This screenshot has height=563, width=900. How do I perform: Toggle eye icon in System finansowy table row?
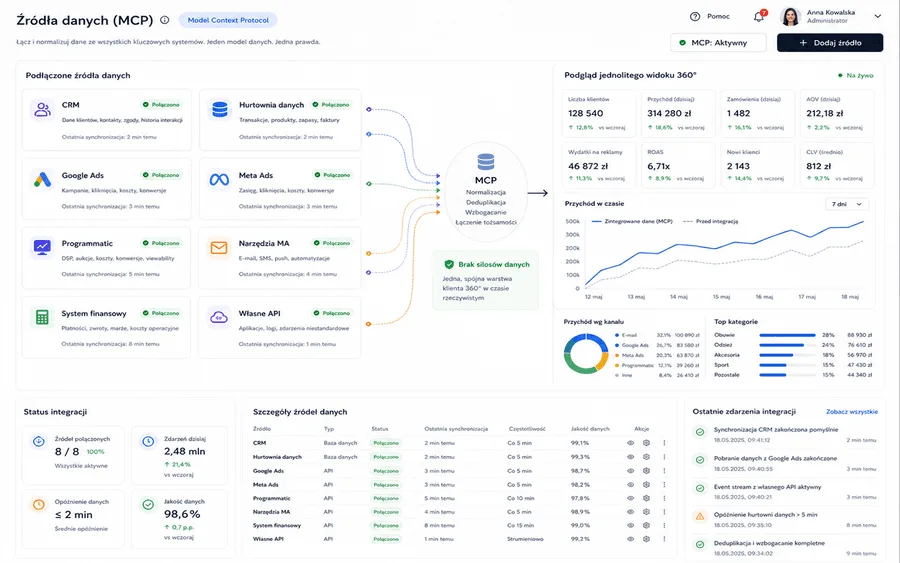coord(630,525)
